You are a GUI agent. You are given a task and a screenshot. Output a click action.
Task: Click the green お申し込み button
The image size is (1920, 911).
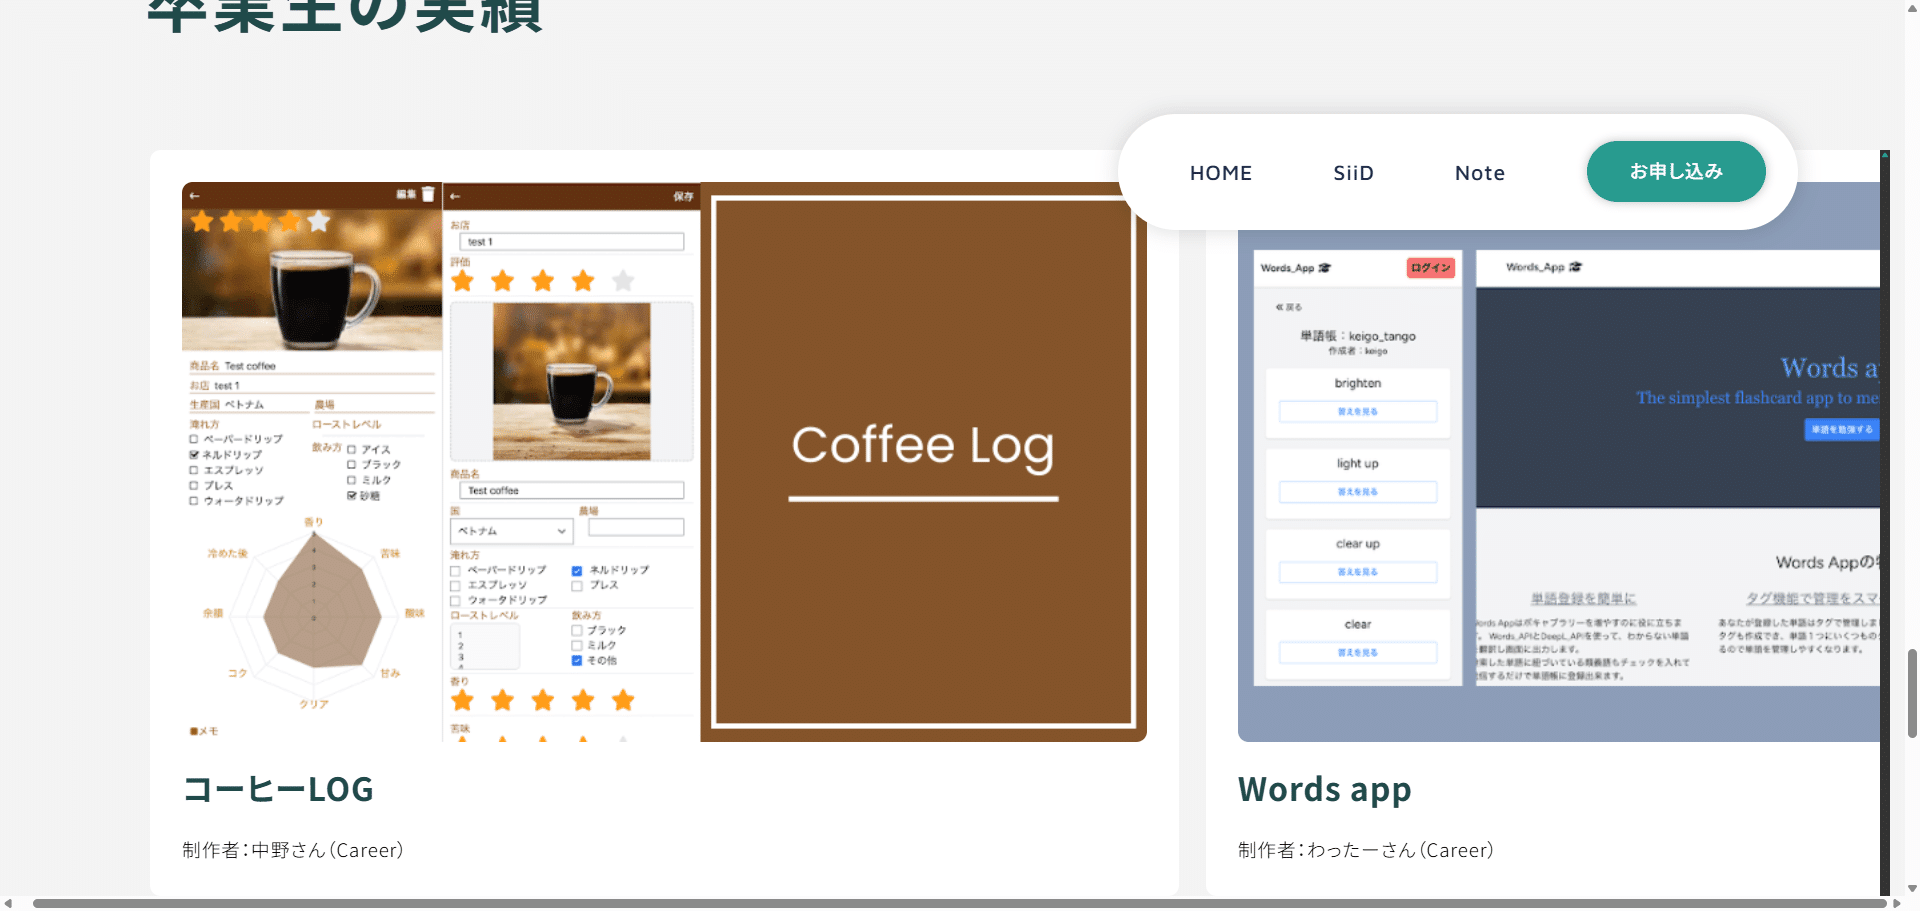point(1676,171)
